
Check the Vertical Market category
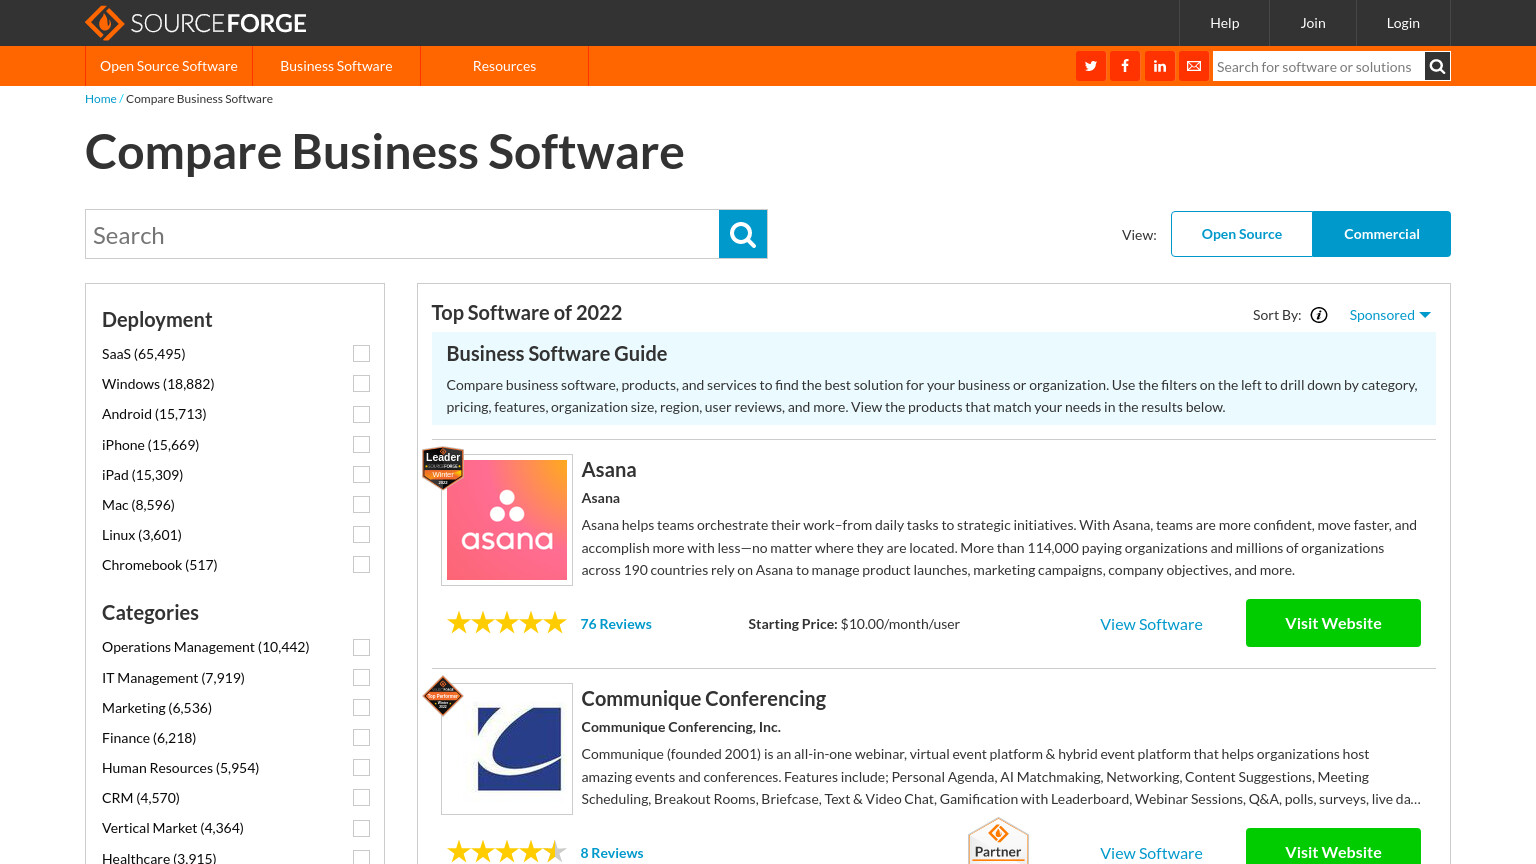pyautogui.click(x=361, y=828)
